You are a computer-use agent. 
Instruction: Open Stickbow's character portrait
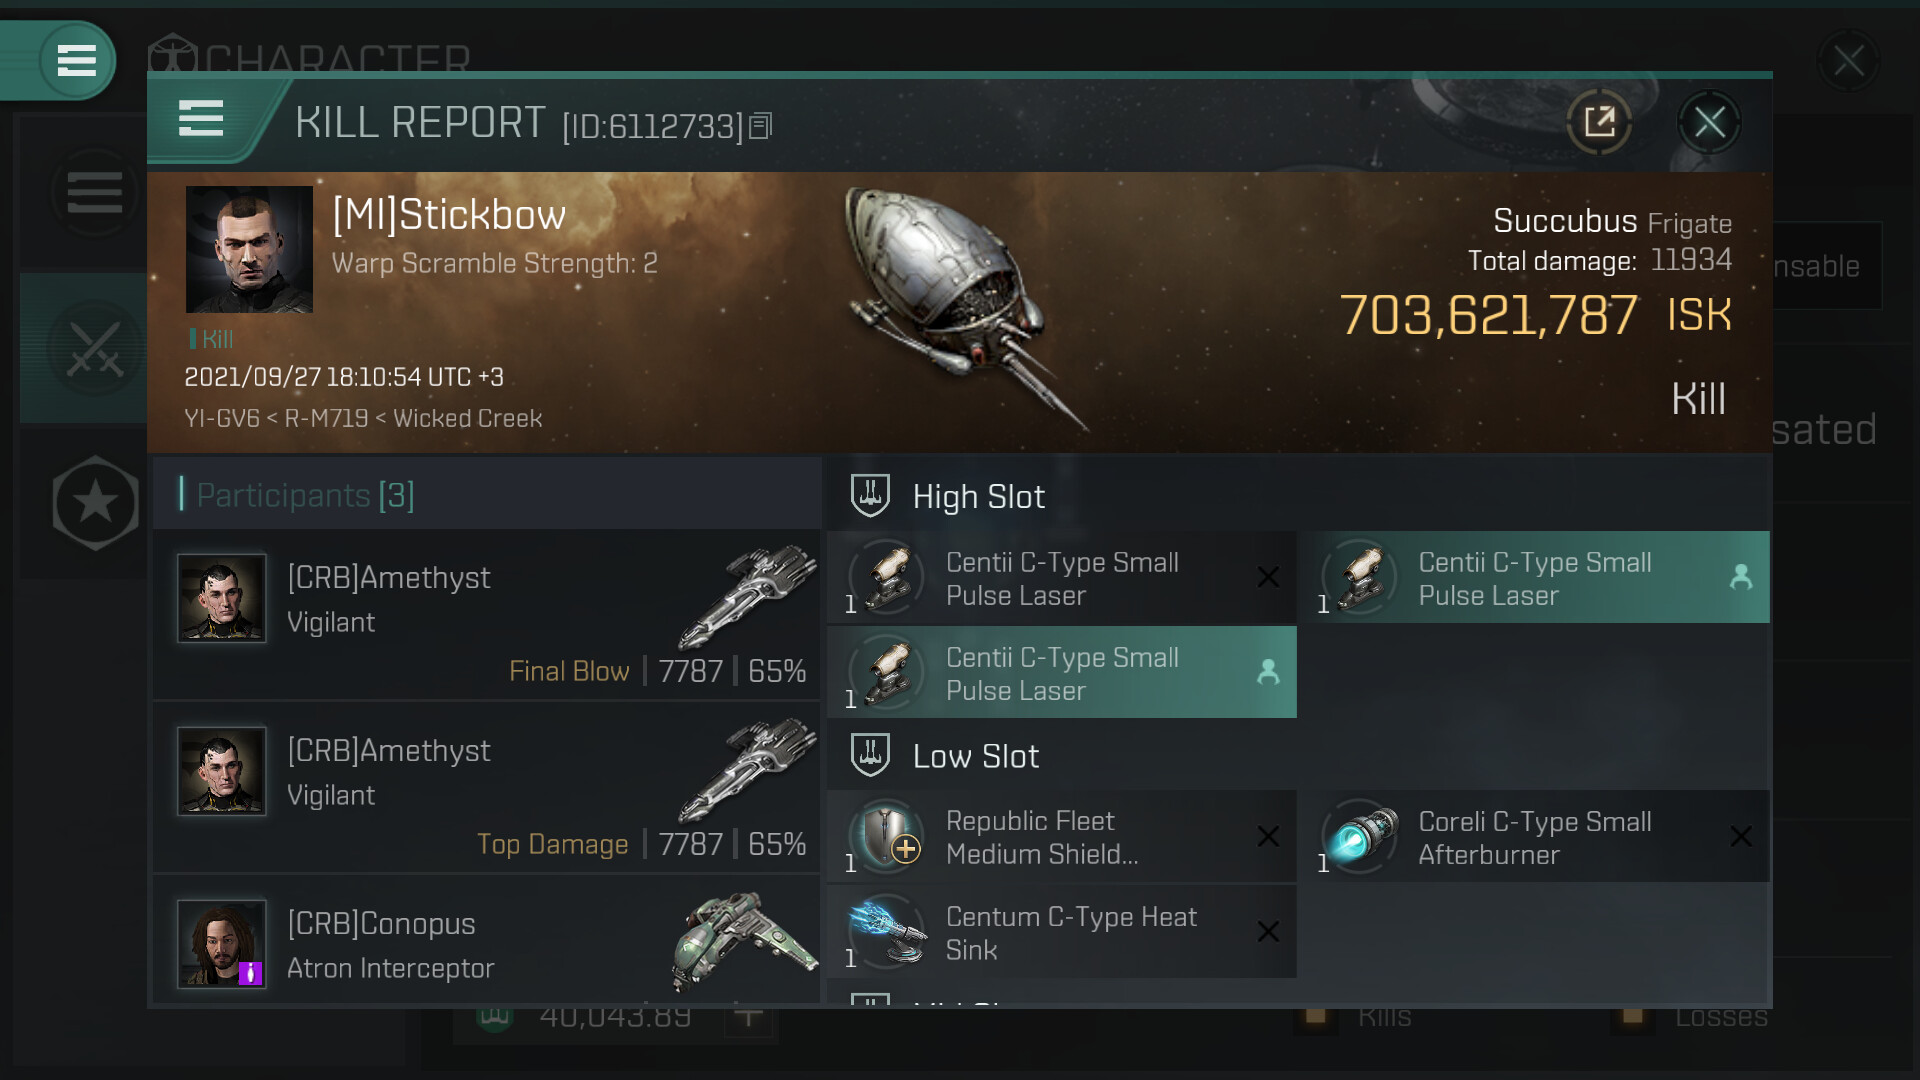click(249, 249)
